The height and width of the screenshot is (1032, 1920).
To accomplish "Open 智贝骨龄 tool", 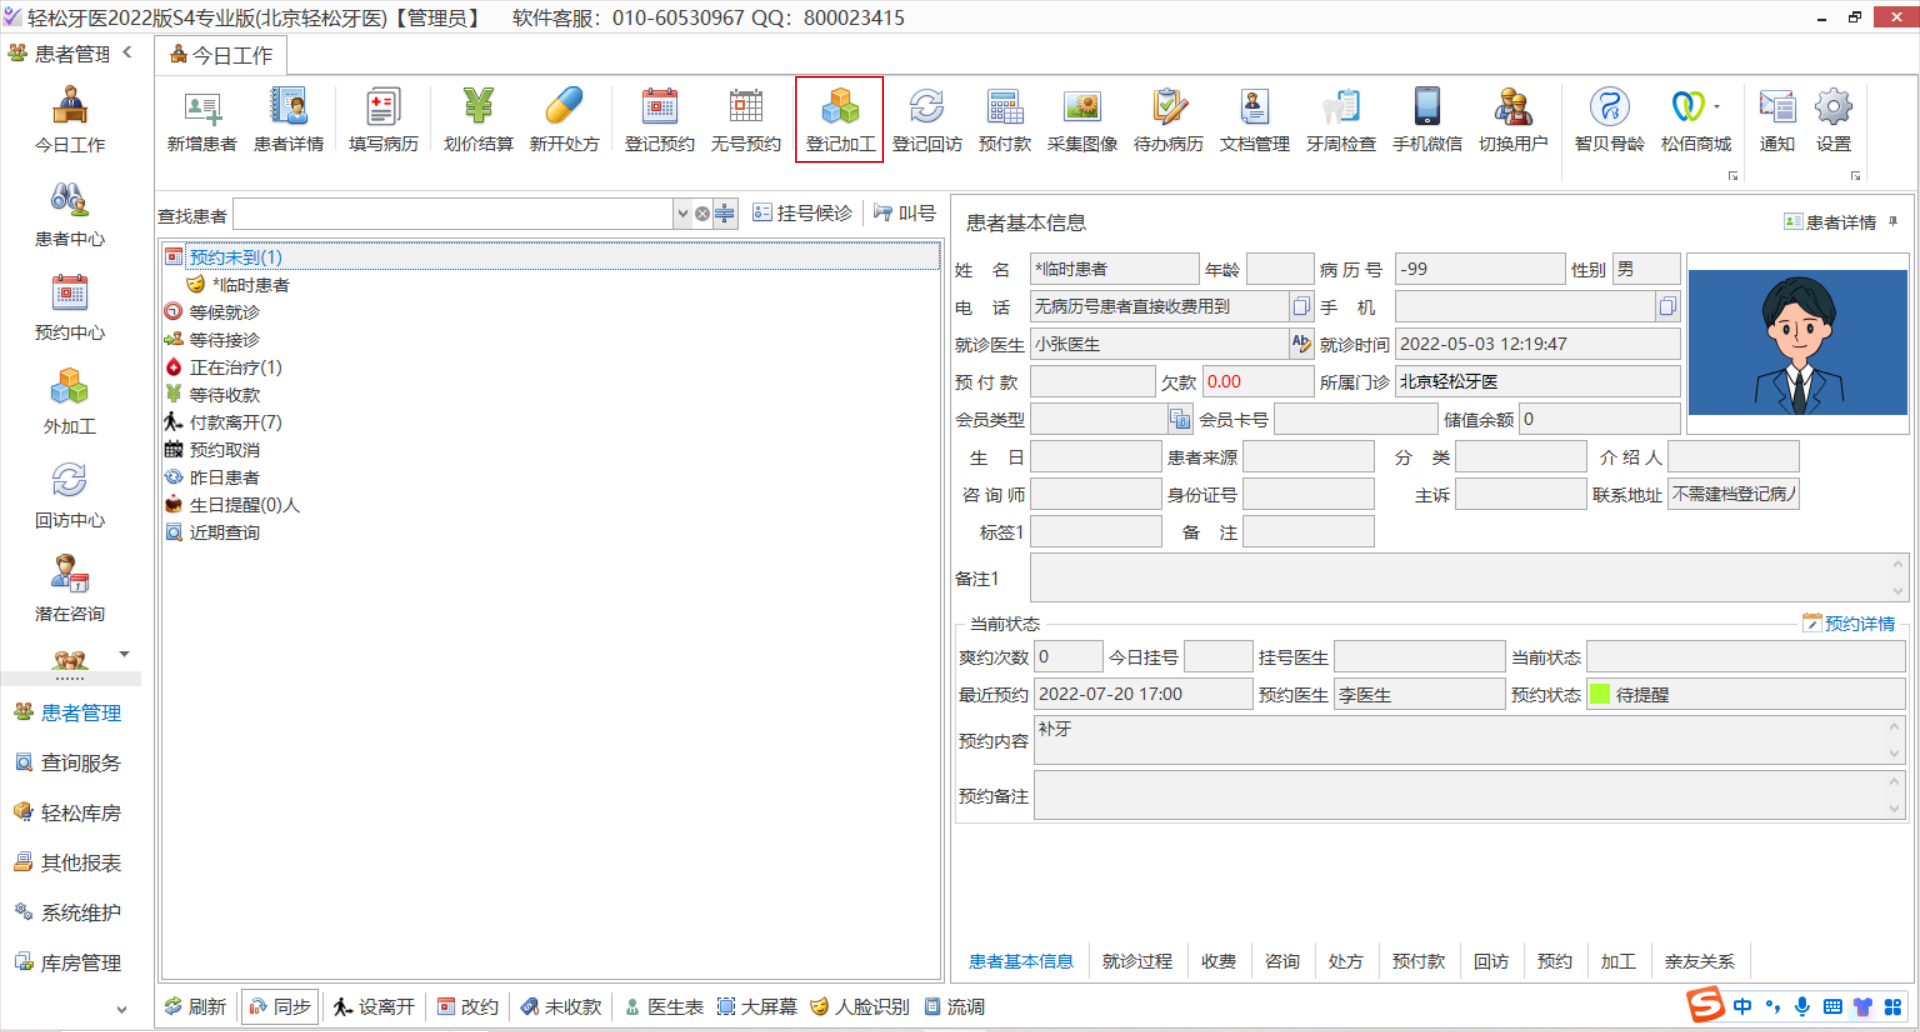I will tap(1609, 120).
